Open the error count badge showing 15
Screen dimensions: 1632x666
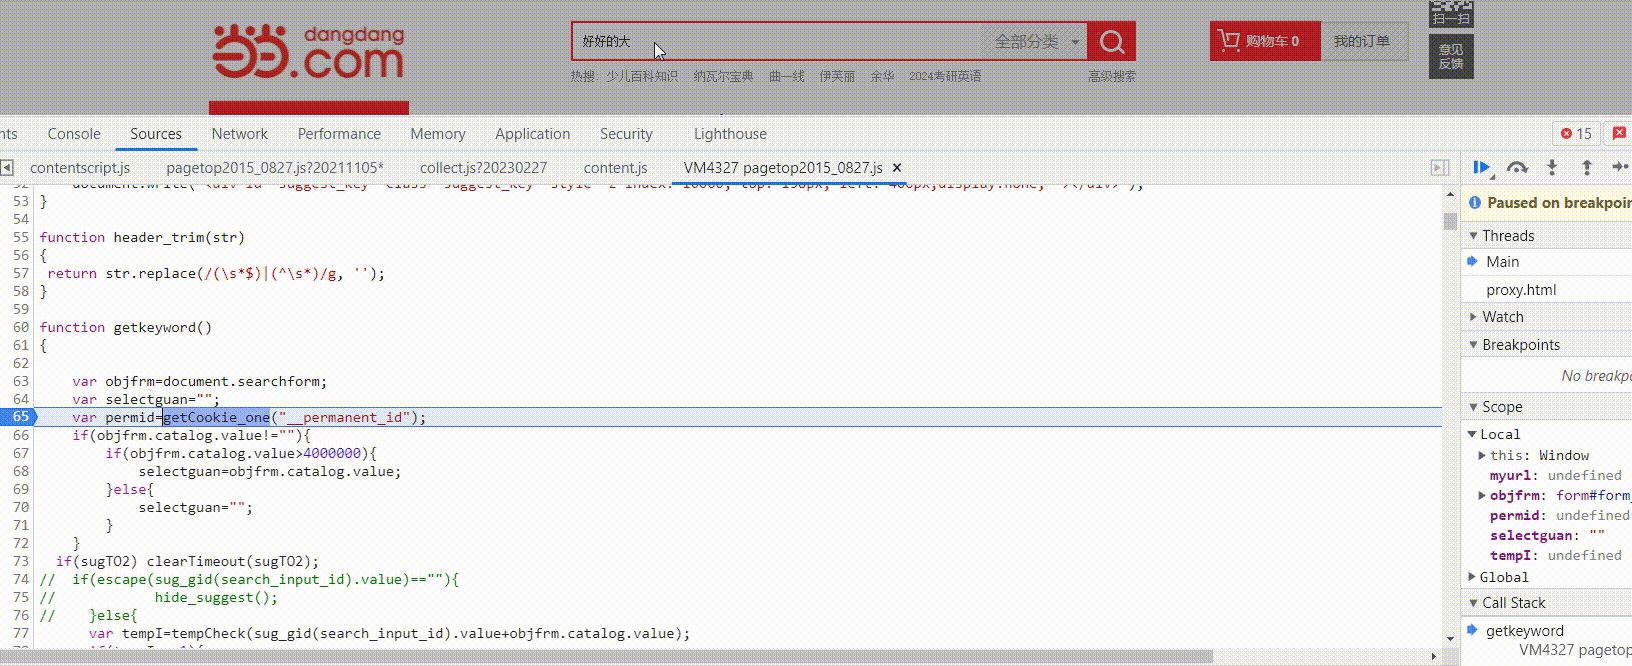point(1576,133)
